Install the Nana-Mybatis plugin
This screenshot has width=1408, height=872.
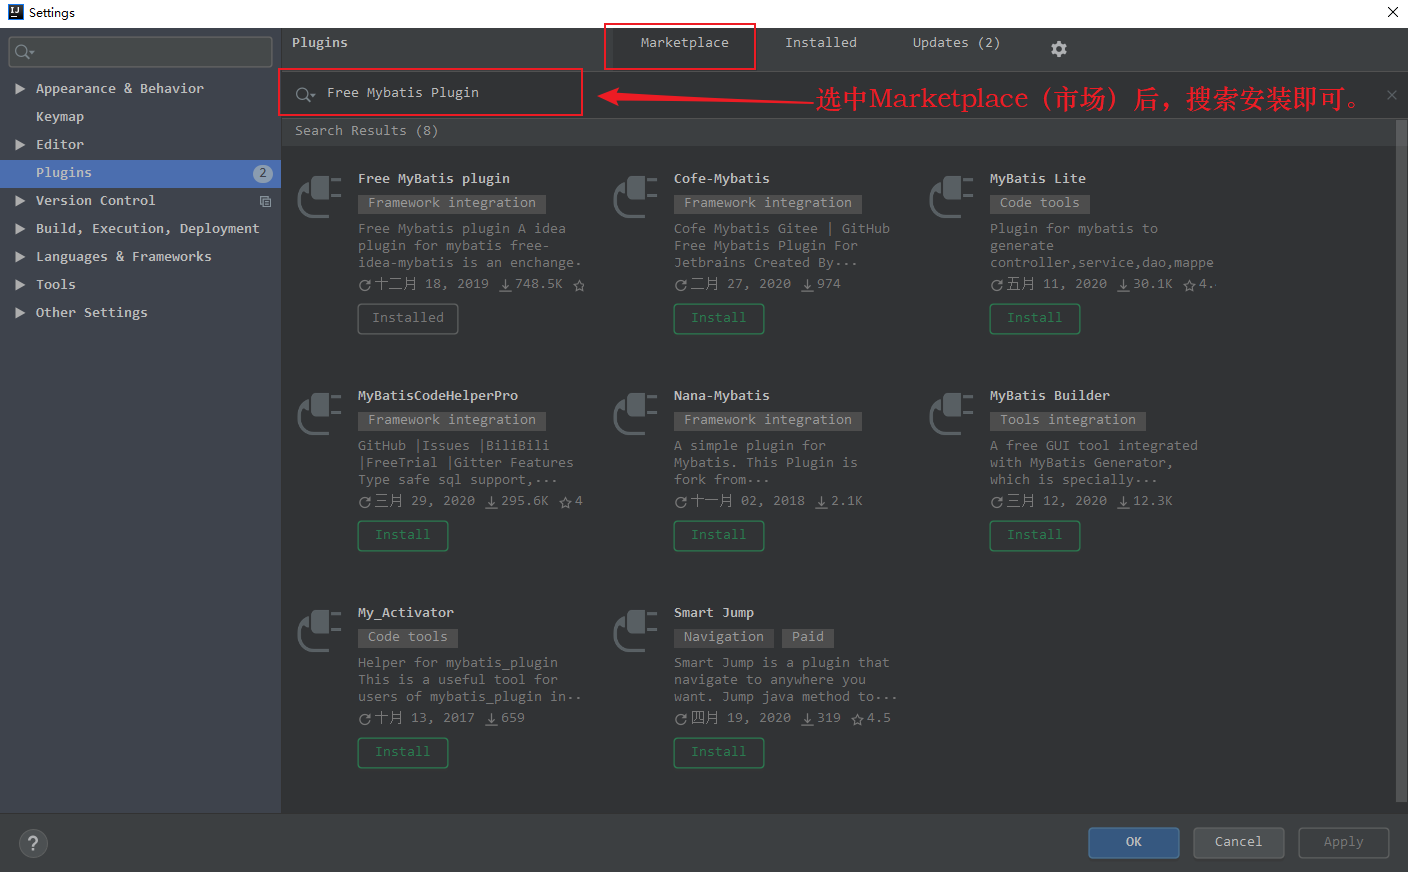(x=719, y=535)
